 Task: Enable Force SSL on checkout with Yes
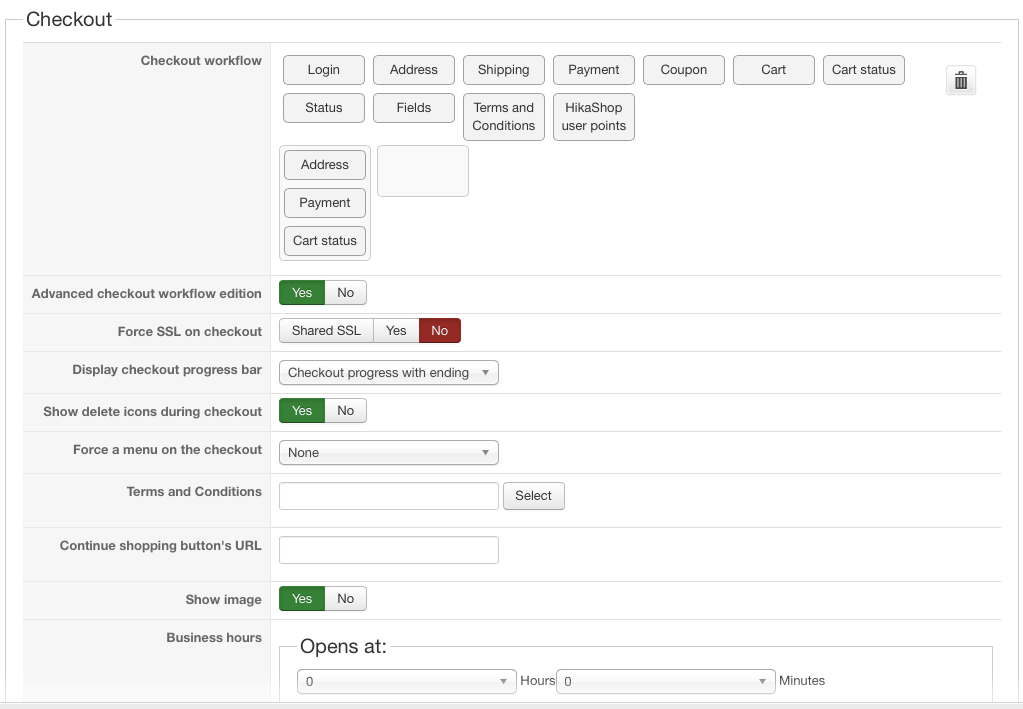(396, 331)
